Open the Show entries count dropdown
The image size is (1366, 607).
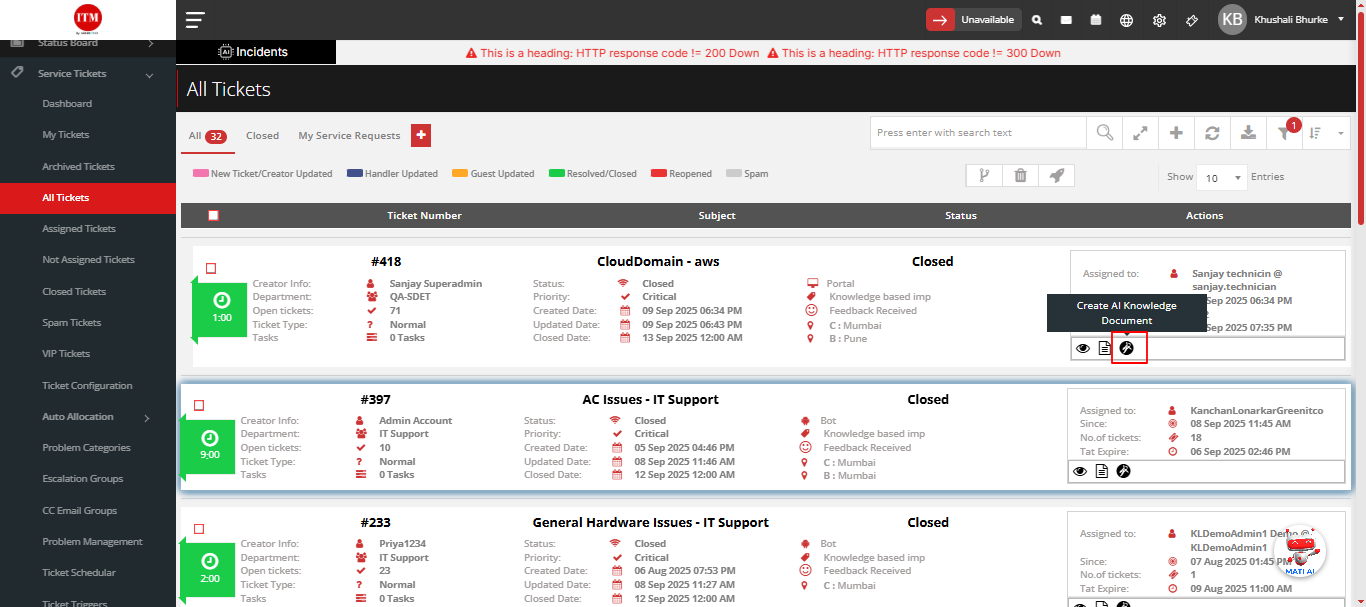tap(1222, 178)
